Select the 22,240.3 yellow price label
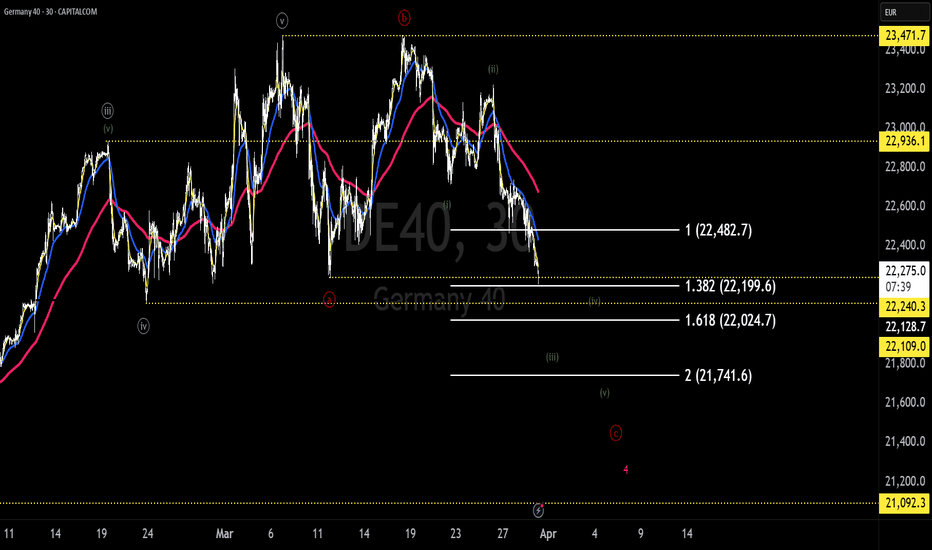932x550 pixels. [x=905, y=306]
